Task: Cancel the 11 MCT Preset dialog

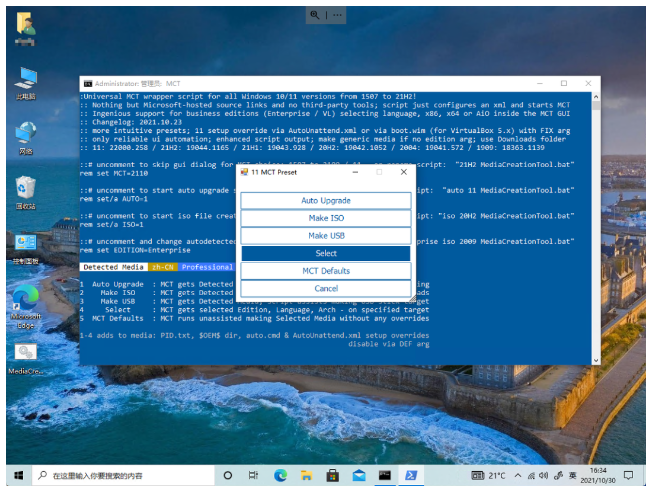Action: tap(325, 288)
